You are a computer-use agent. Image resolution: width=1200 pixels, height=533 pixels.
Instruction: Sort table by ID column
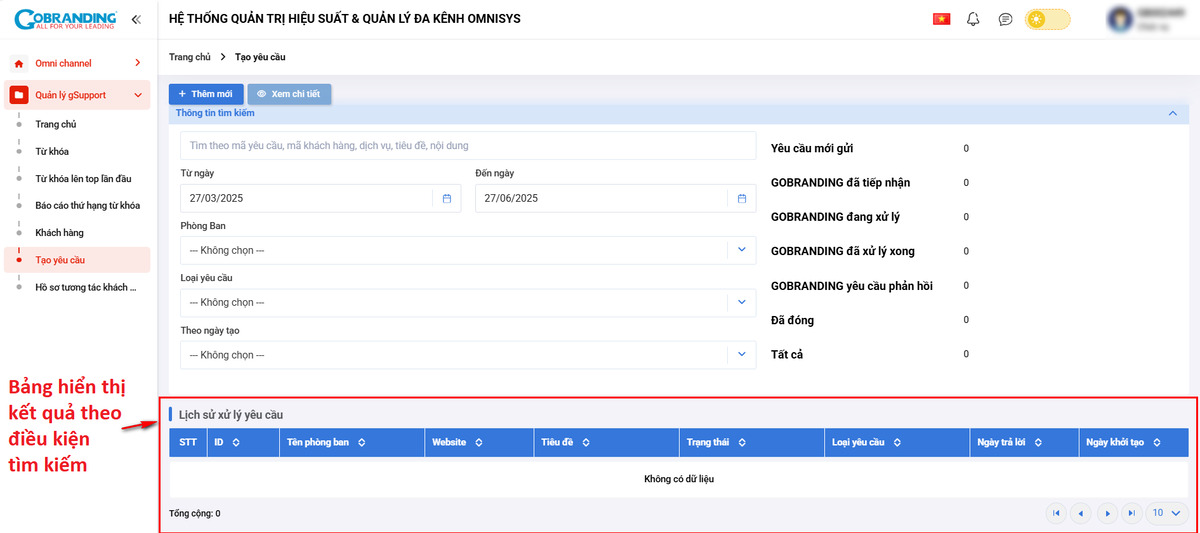click(236, 442)
